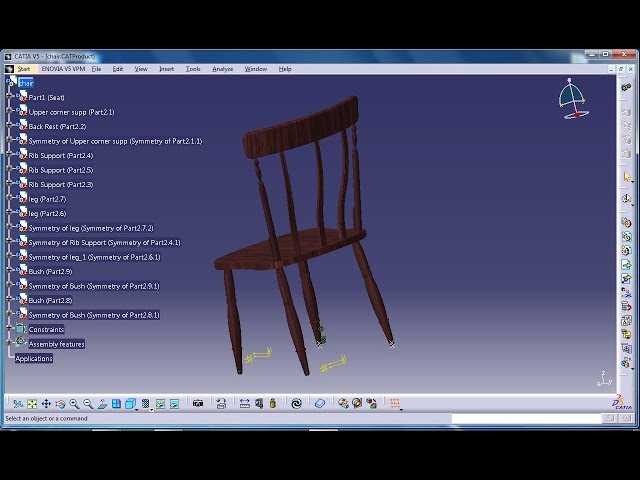The width and height of the screenshot is (640, 480).
Task: Open the Shading mode dropdown arrow
Action: (151, 409)
